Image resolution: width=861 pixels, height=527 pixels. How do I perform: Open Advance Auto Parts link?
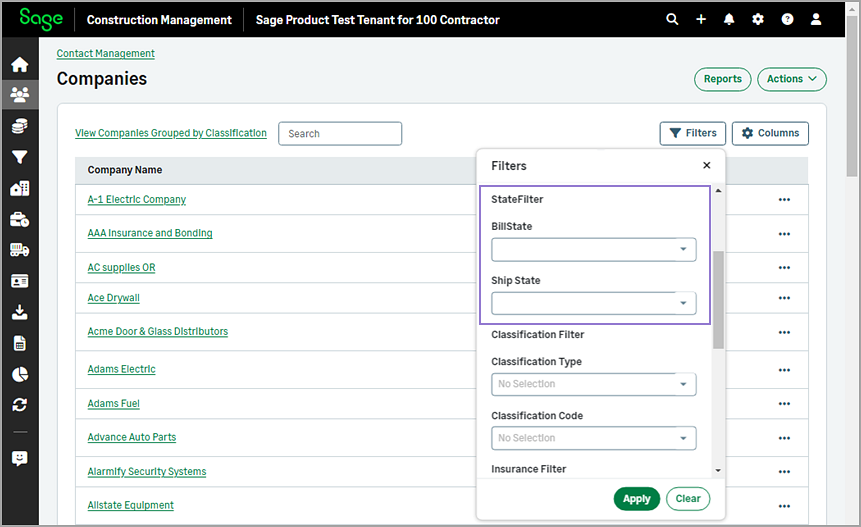pos(132,437)
